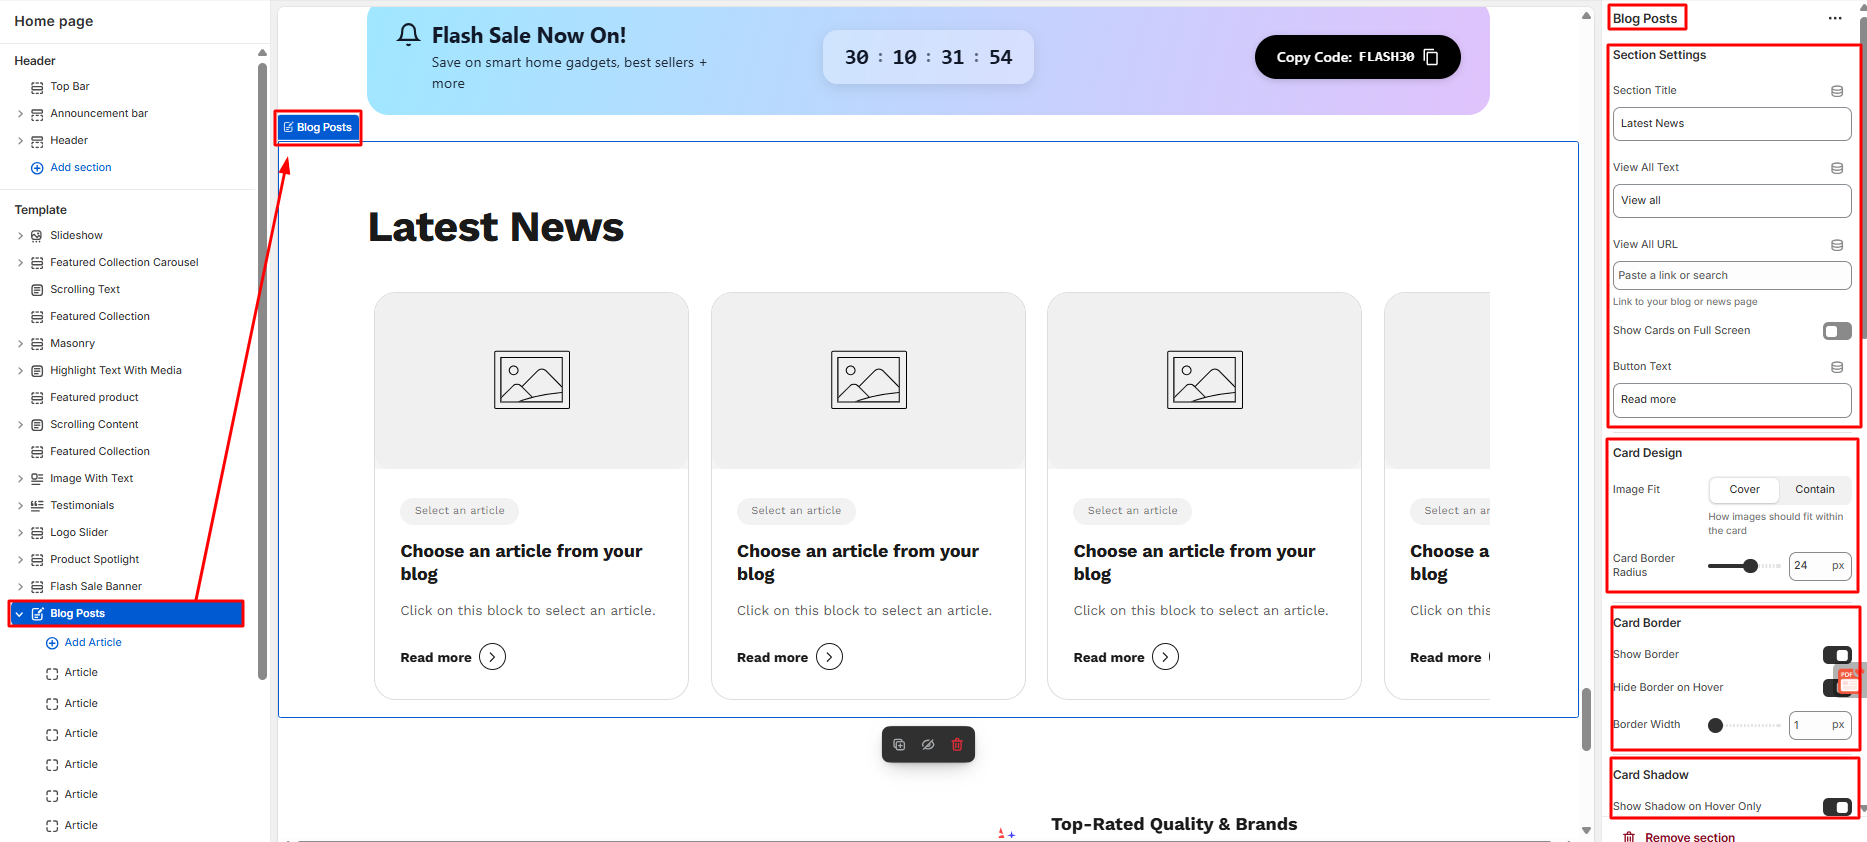Click the hide section eye icon
Image resolution: width=1867 pixels, height=842 pixels.
928,744
